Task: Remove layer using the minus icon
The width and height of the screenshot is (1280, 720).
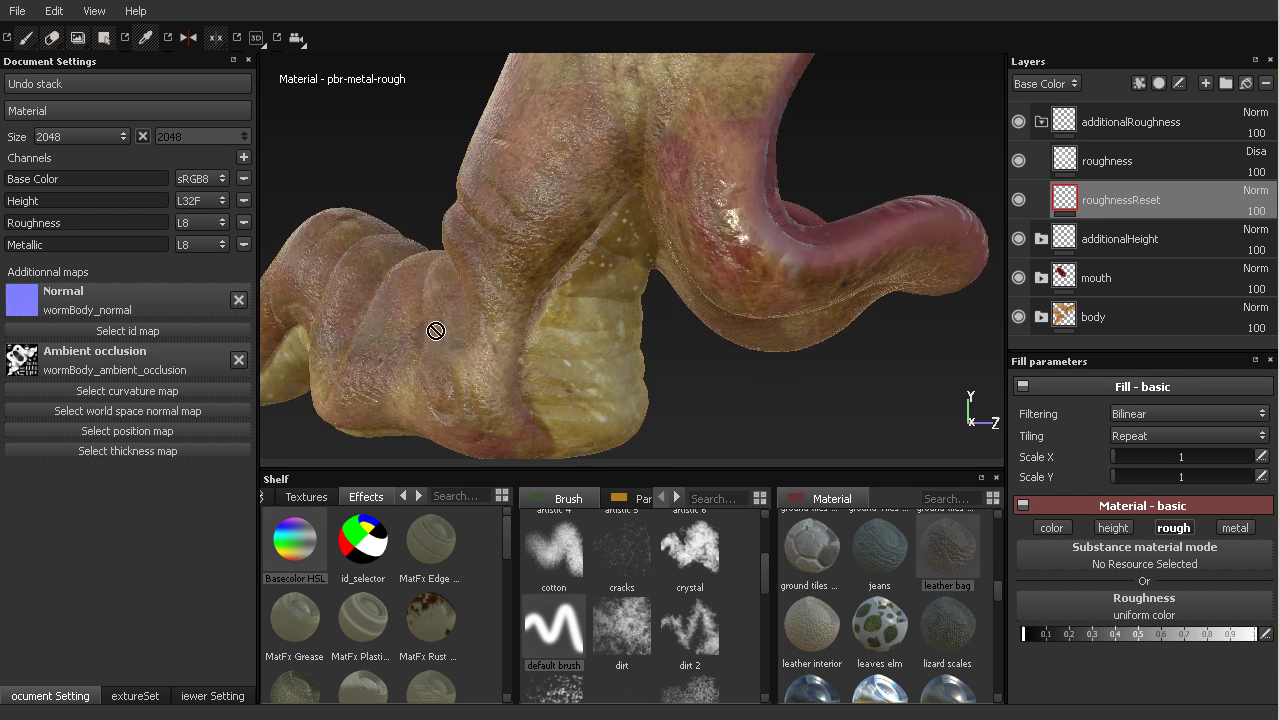Action: [x=1266, y=84]
